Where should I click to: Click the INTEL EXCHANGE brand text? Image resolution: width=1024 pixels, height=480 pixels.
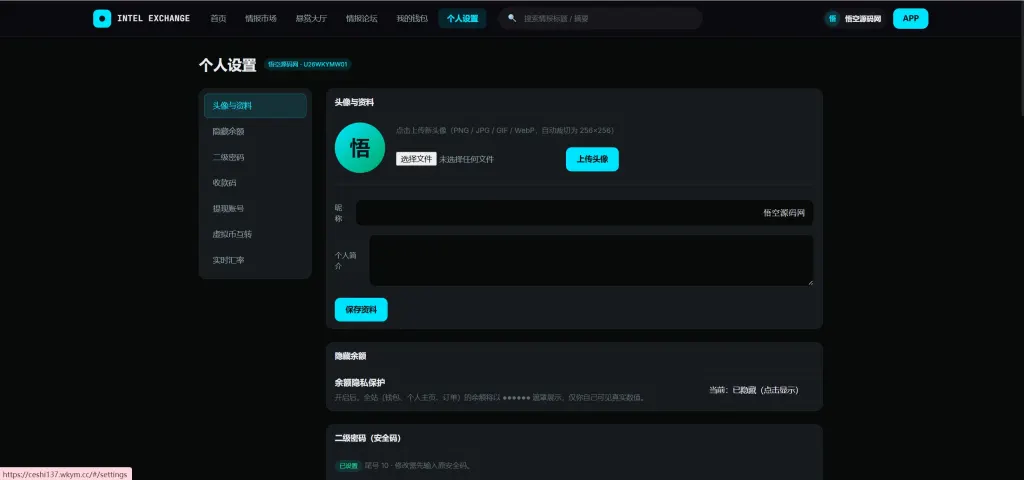(153, 18)
